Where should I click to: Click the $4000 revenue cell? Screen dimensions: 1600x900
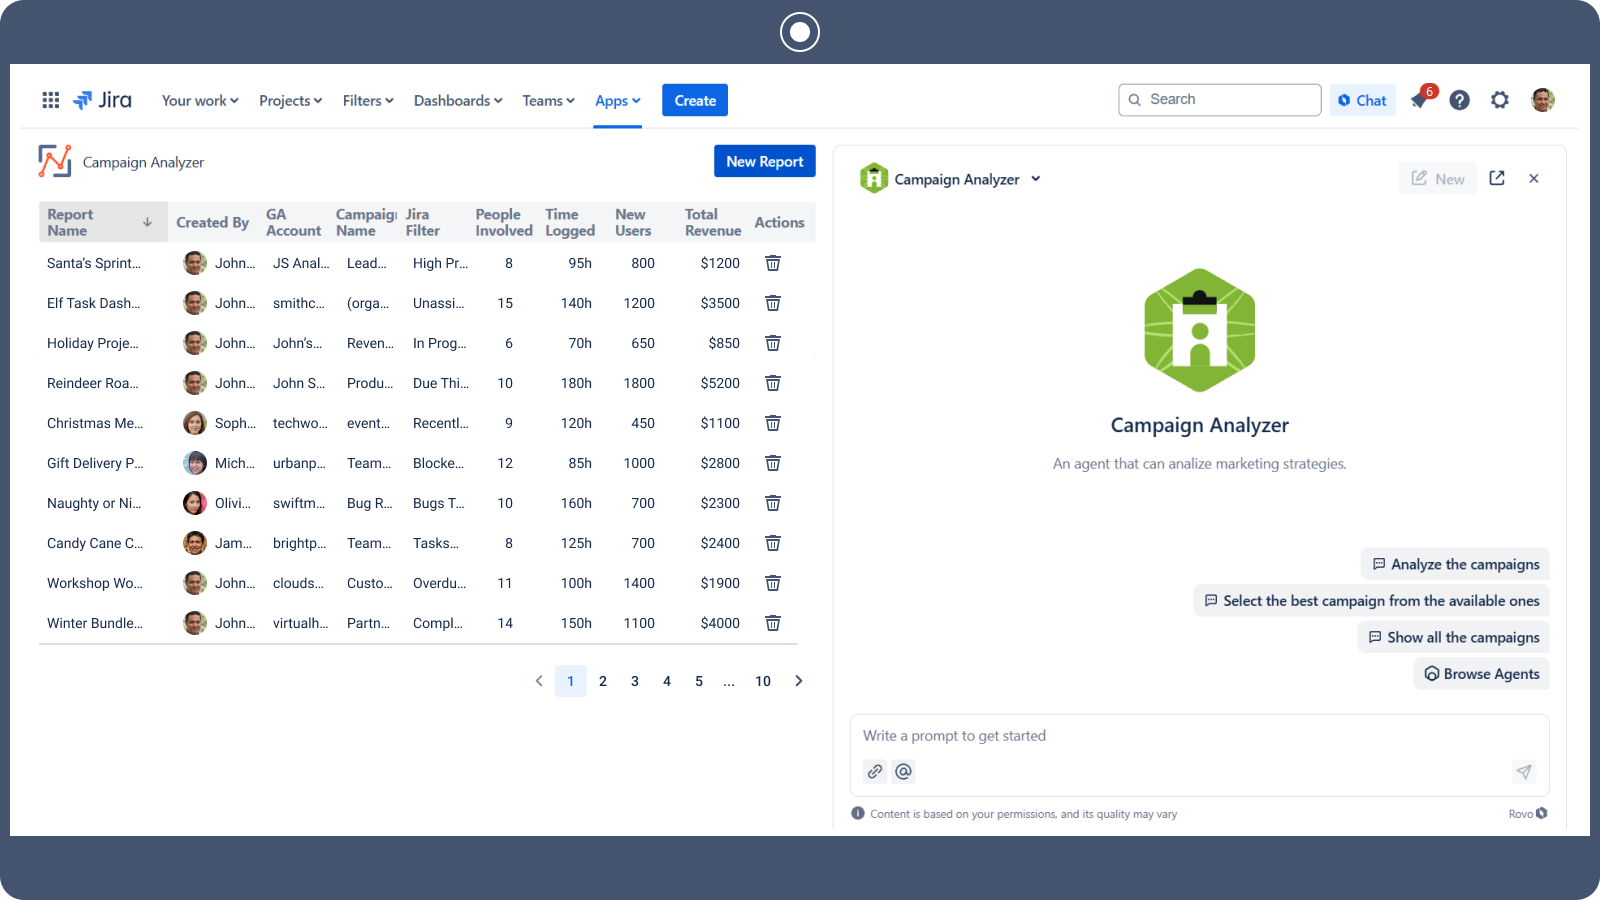click(720, 623)
